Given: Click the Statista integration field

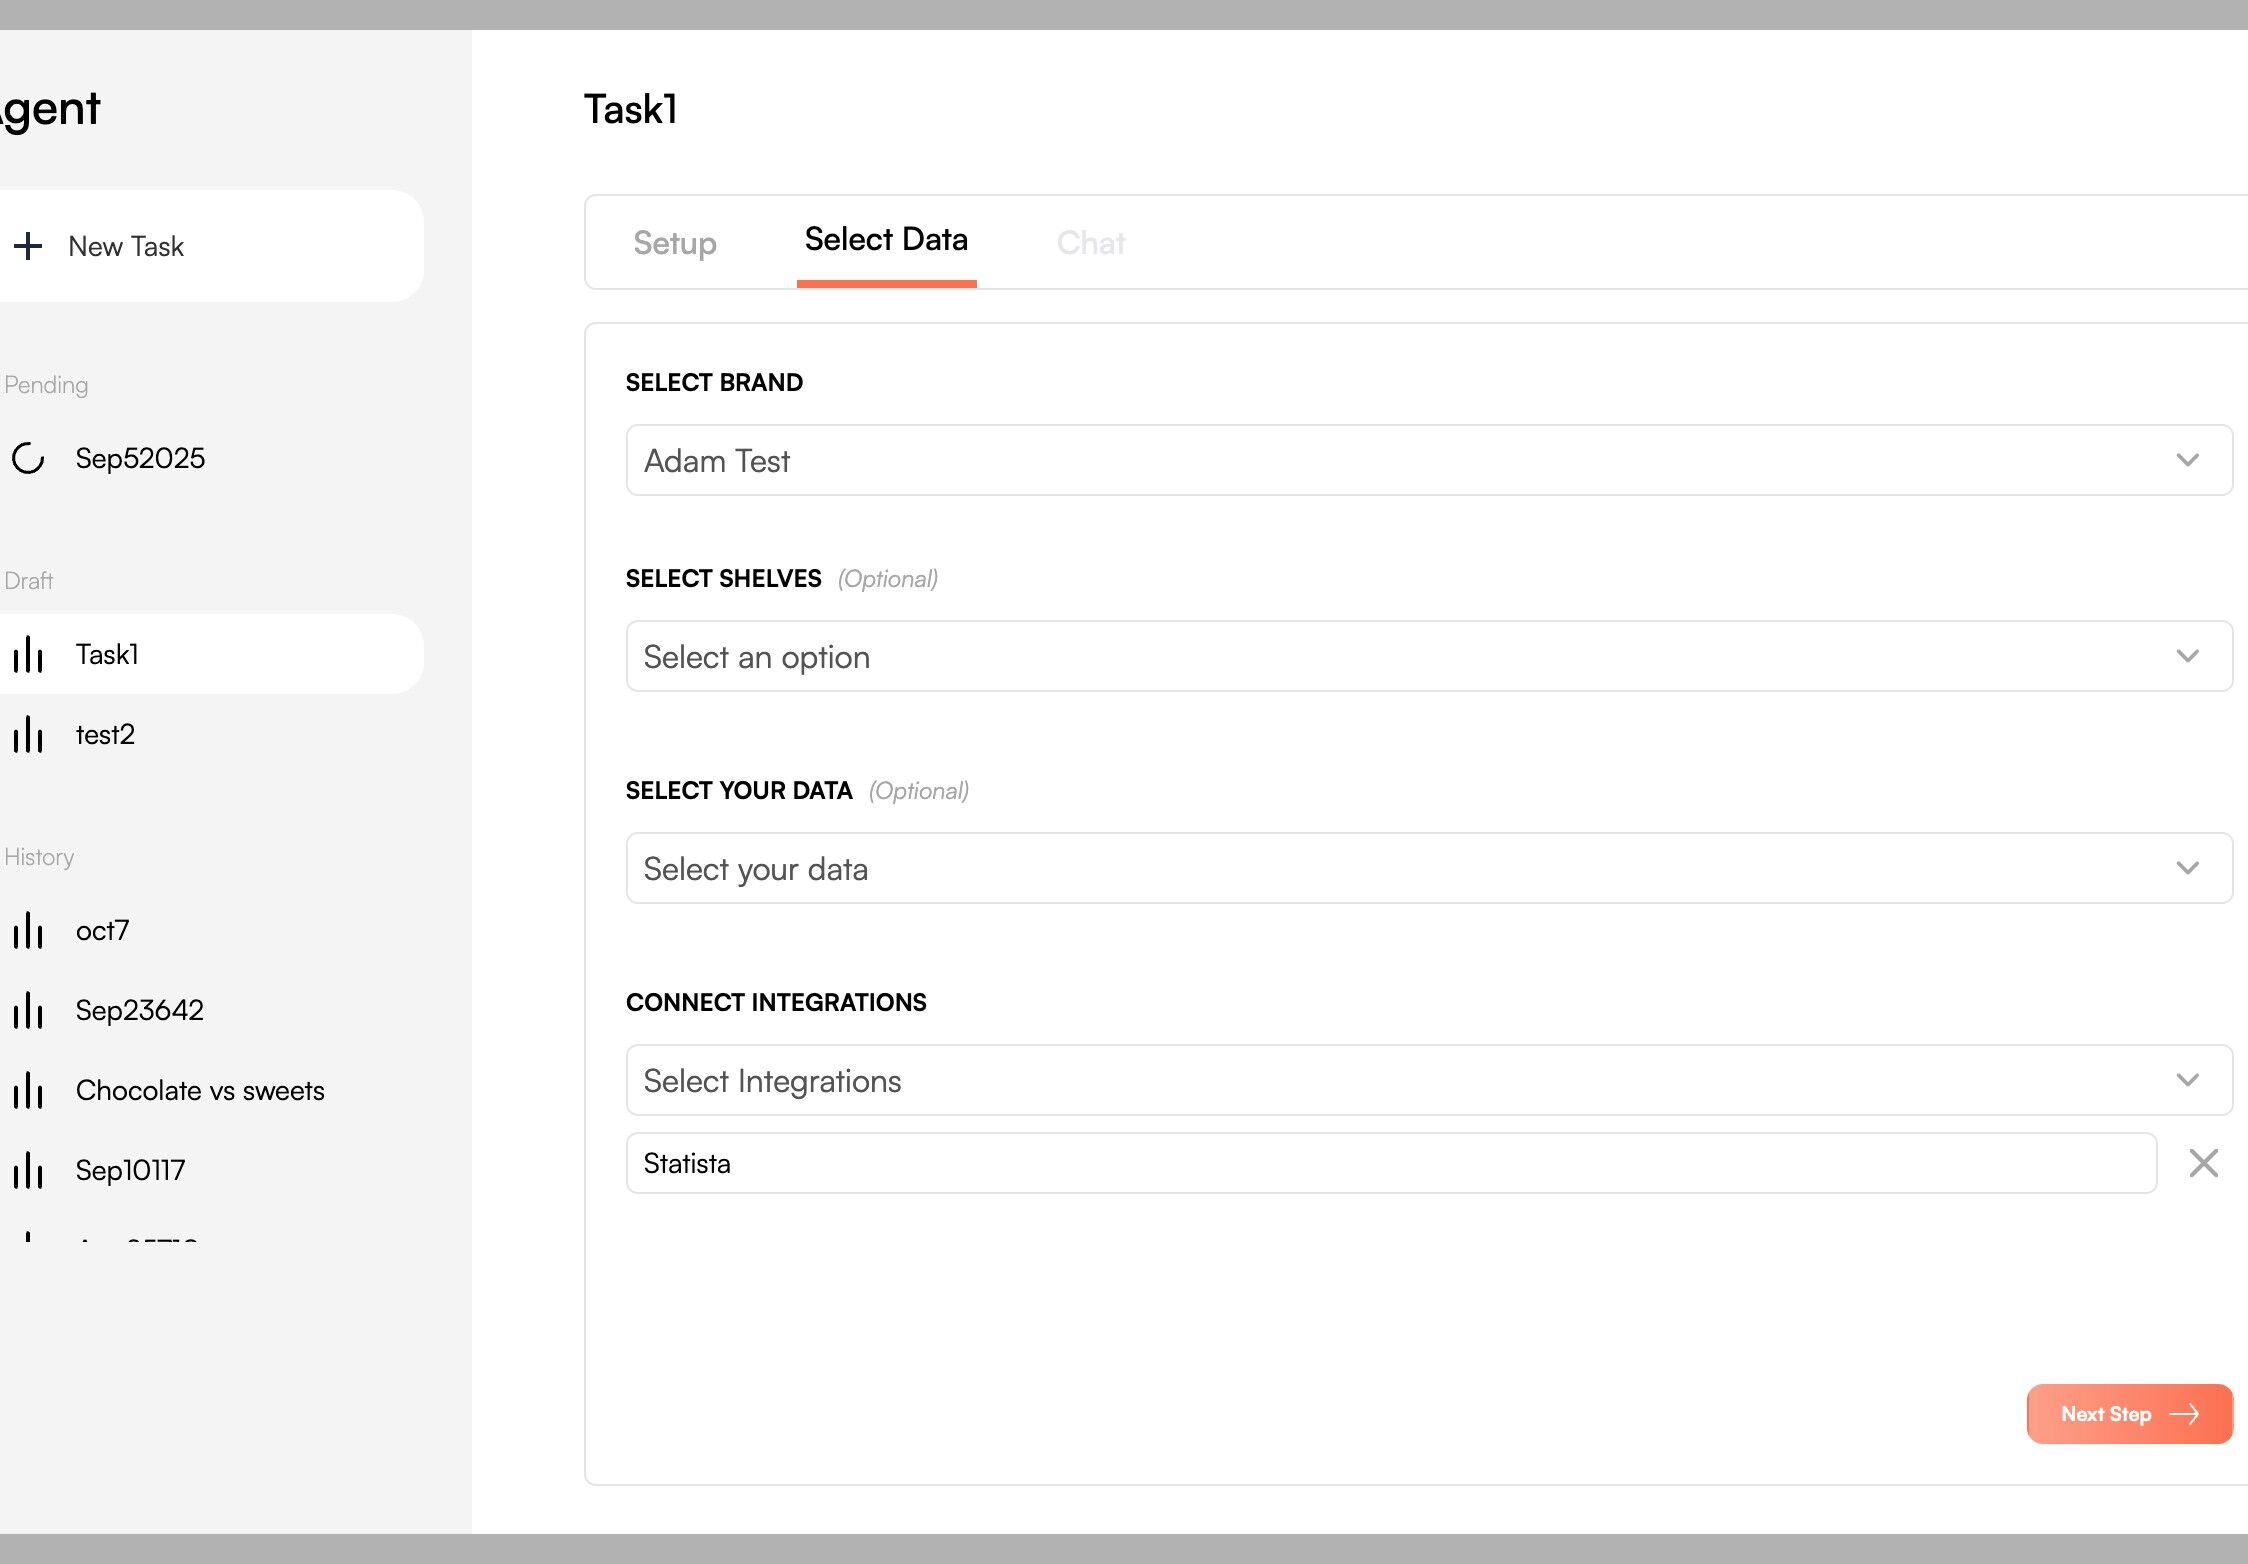Looking at the screenshot, I should point(1390,1163).
